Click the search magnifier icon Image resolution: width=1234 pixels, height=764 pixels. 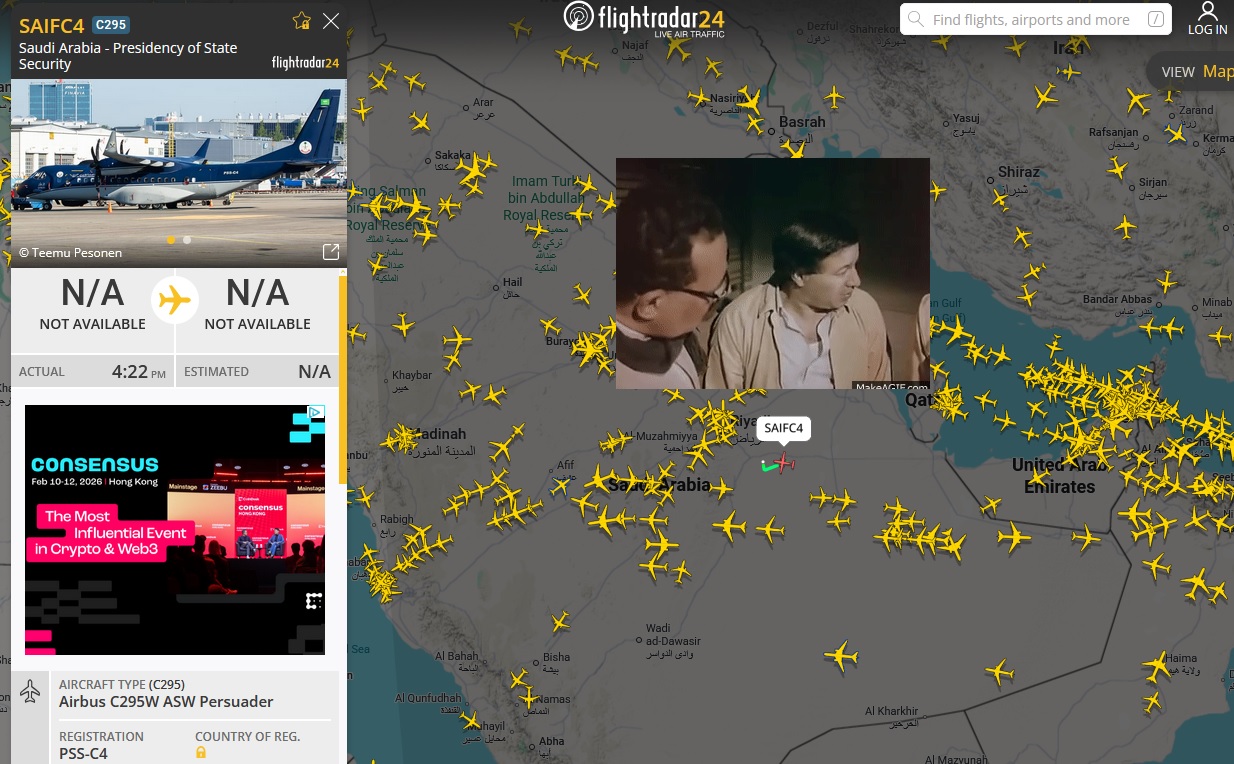click(x=916, y=20)
